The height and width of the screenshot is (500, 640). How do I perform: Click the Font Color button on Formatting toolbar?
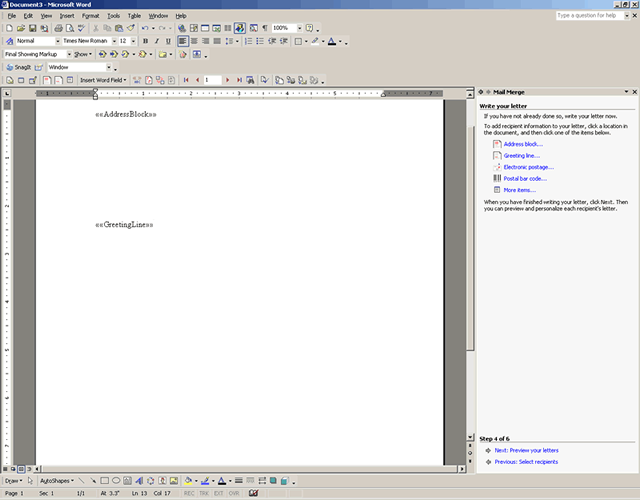pyautogui.click(x=332, y=41)
